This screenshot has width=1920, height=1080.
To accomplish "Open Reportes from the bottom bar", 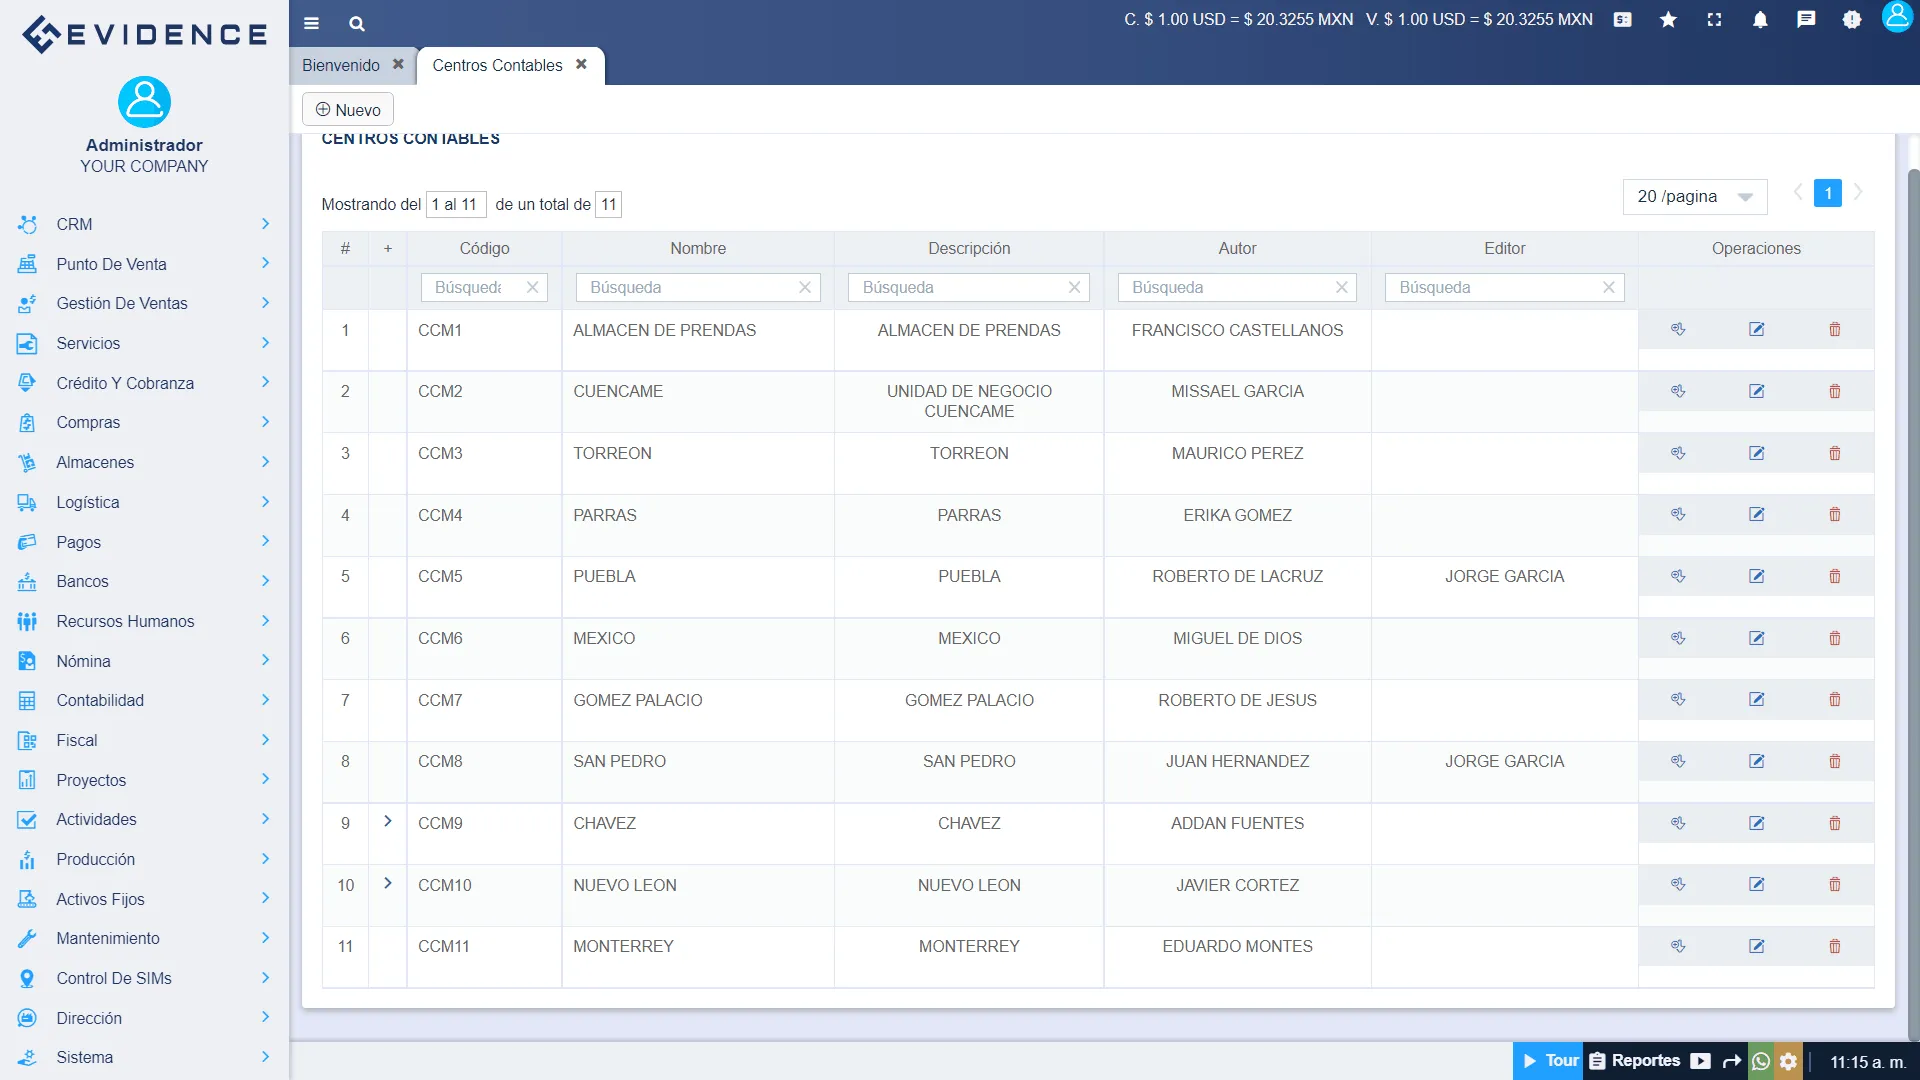I will tap(1643, 1060).
